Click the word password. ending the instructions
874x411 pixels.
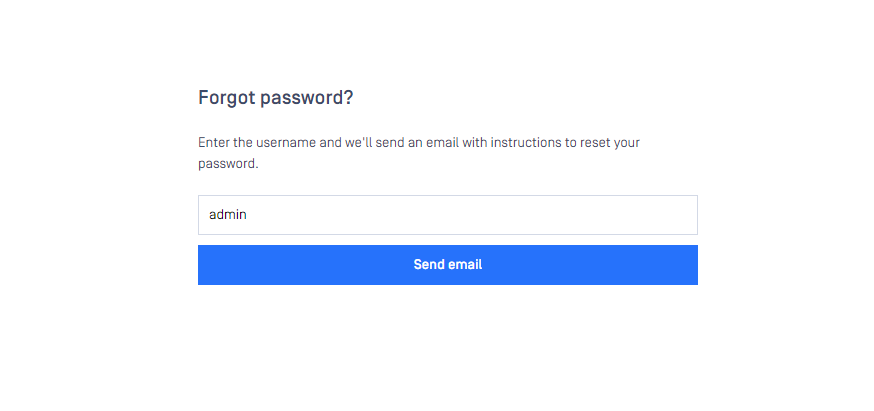(x=229, y=165)
